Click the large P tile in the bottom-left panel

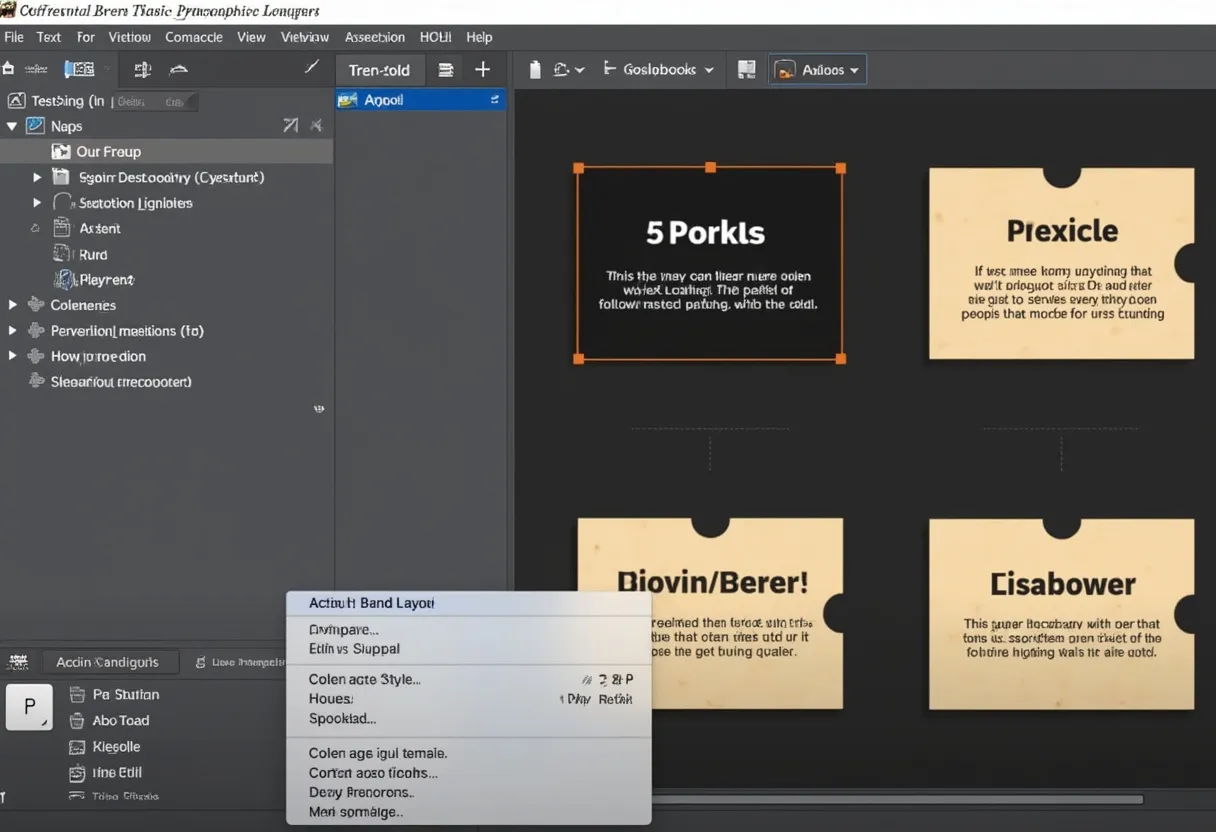(x=29, y=707)
